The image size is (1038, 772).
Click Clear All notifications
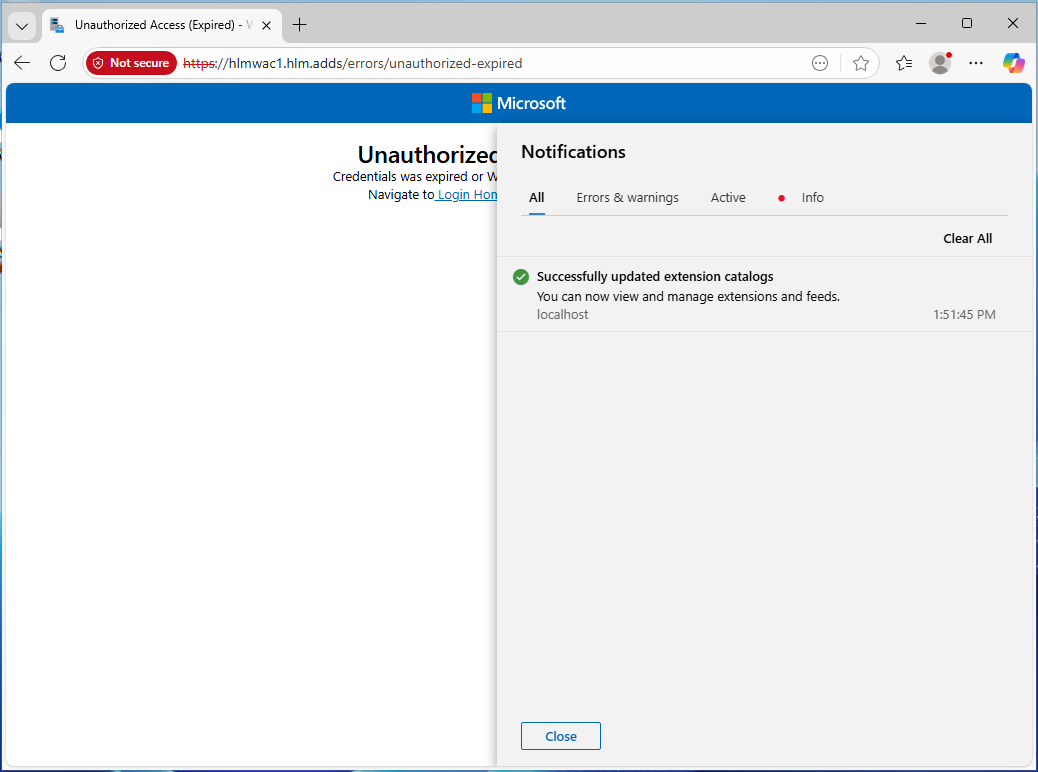[967, 238]
